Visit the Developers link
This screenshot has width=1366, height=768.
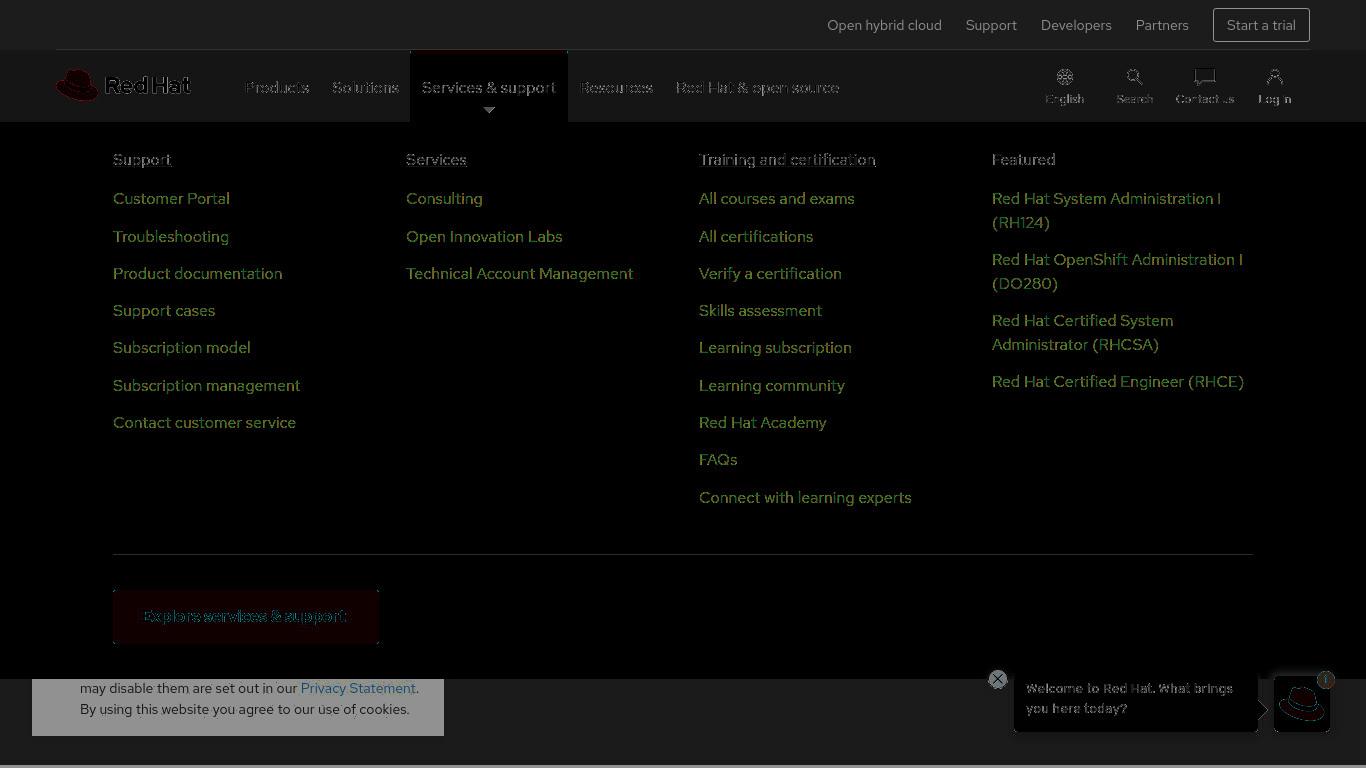1076,25
